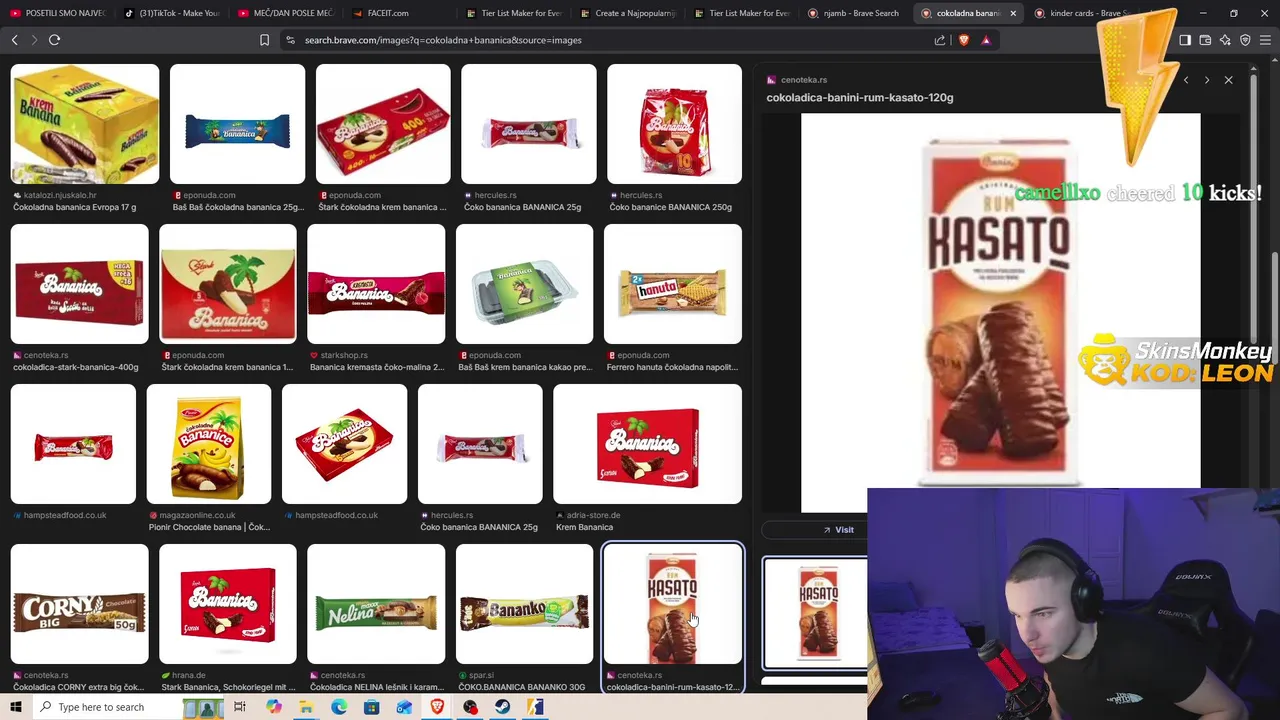Open the cokoladica-banini-rum-kasato-120g title link
The image size is (1280, 720).
[860, 98]
